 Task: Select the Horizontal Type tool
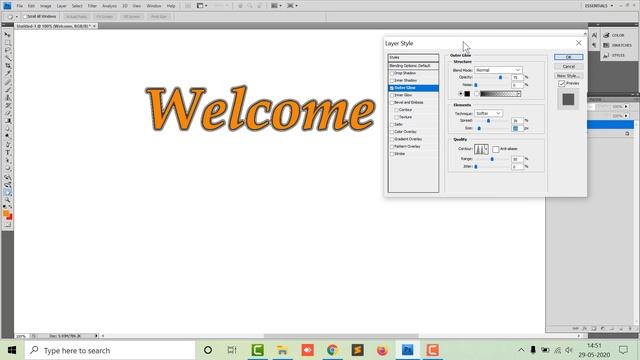[7, 153]
